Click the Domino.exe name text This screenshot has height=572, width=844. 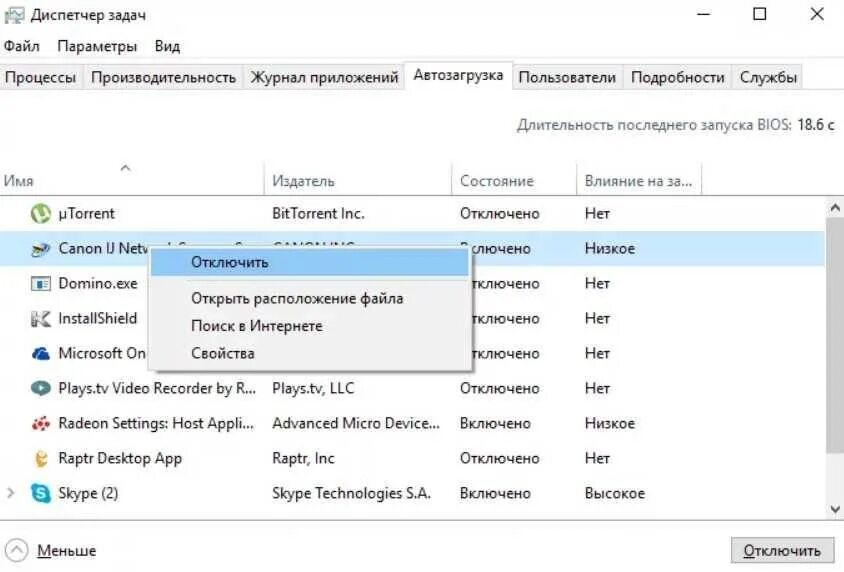pos(98,284)
